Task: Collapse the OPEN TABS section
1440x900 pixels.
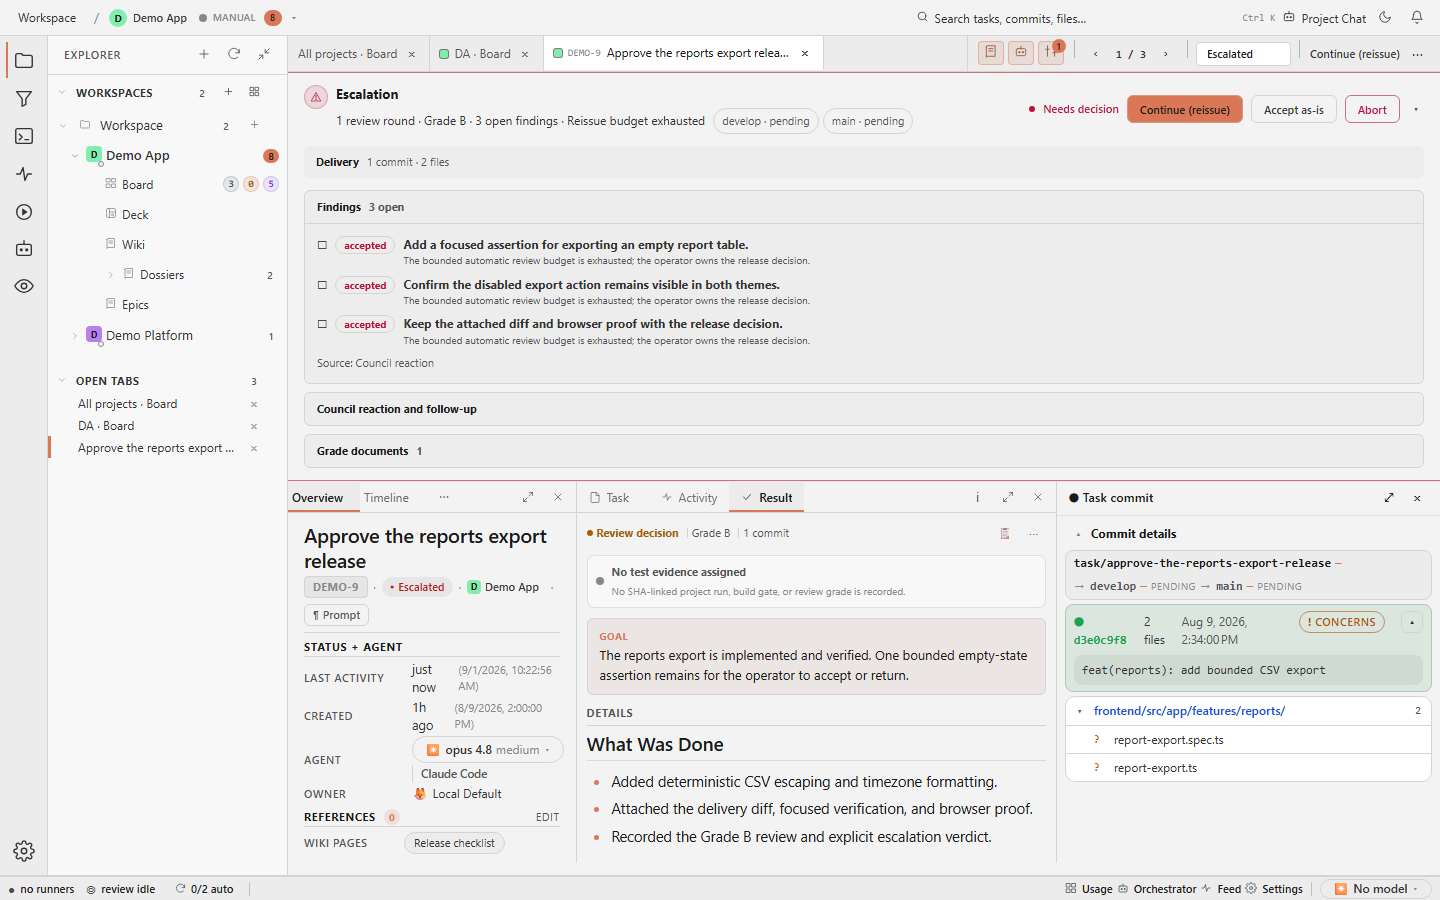Action: (x=62, y=380)
